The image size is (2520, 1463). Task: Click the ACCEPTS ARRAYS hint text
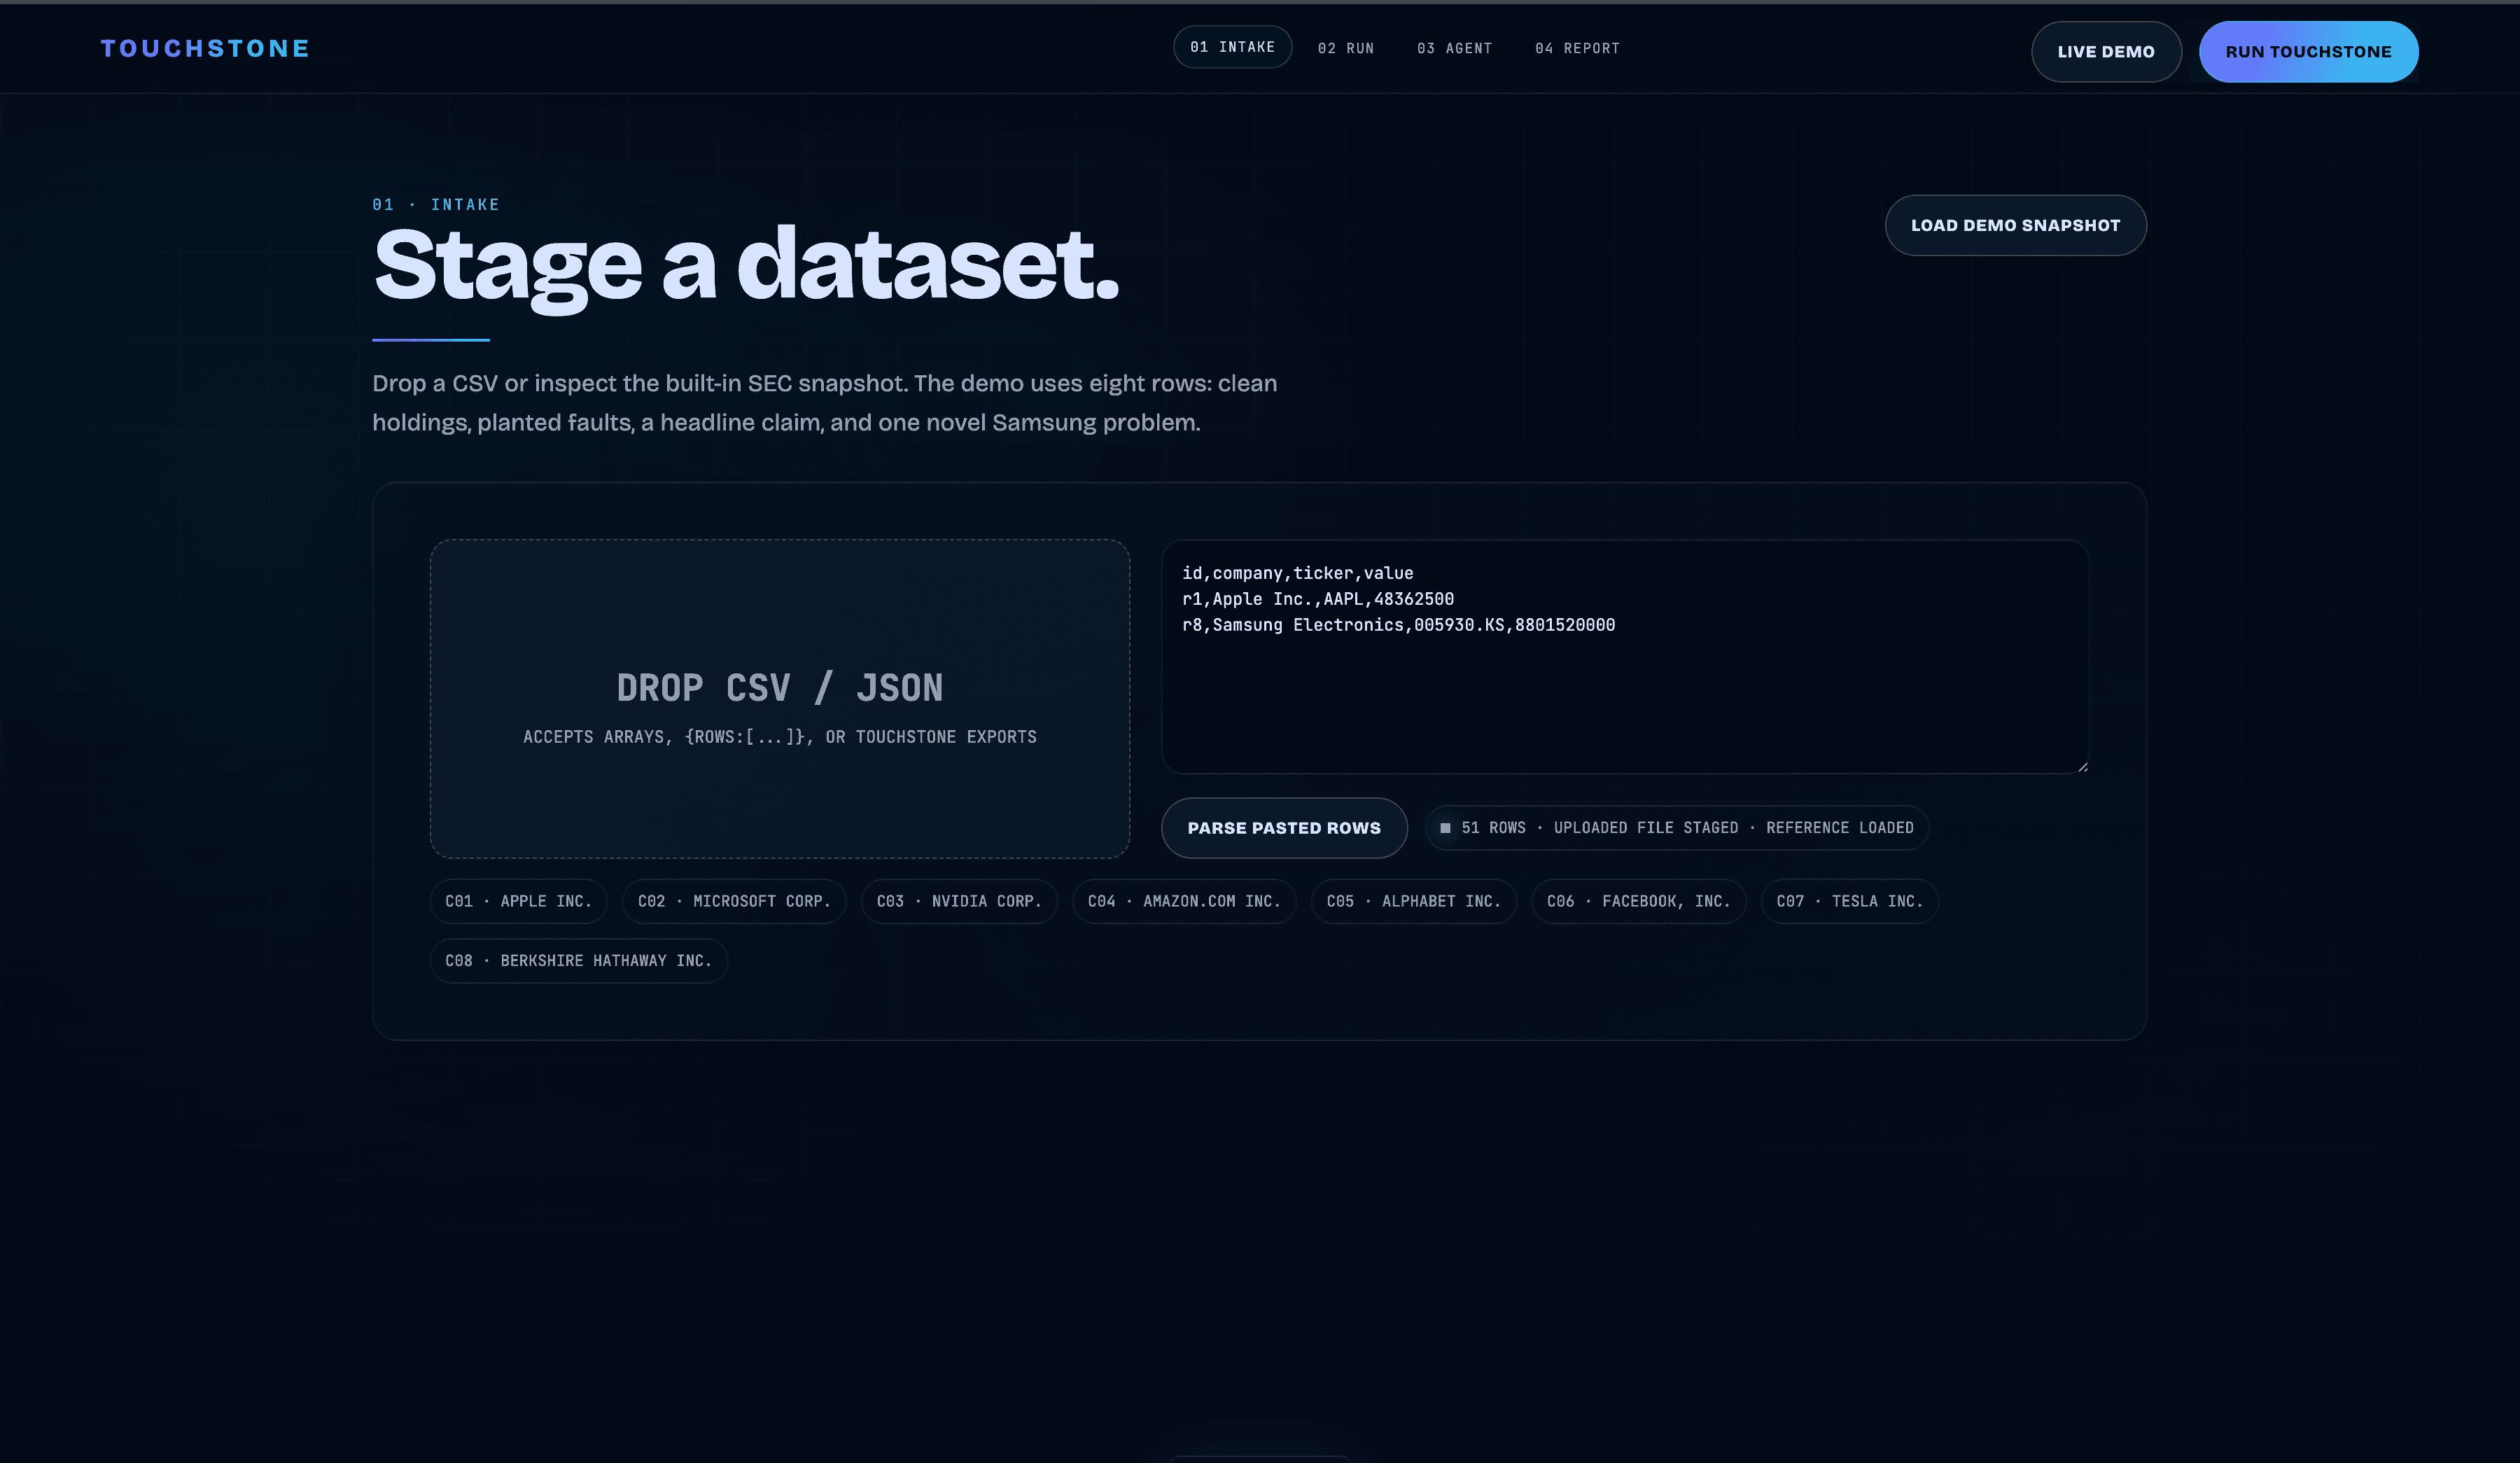[780, 737]
